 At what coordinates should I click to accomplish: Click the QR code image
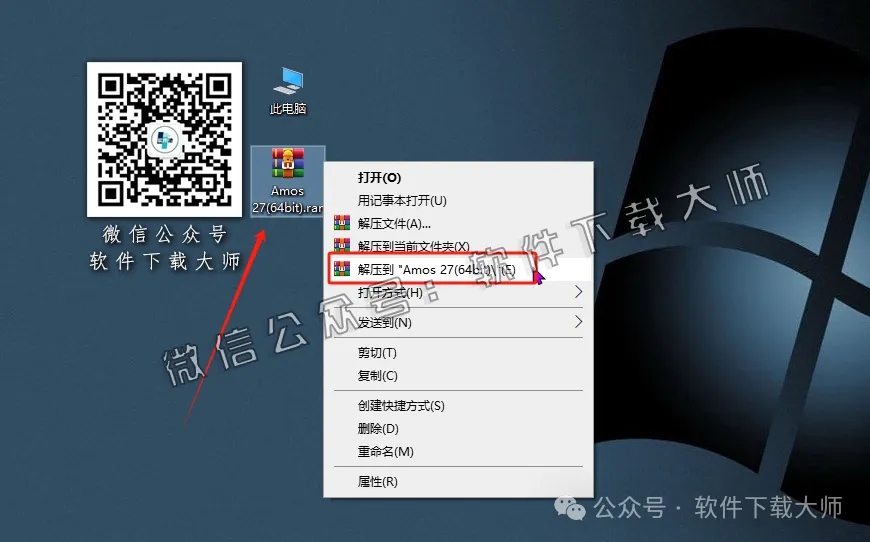[164, 139]
